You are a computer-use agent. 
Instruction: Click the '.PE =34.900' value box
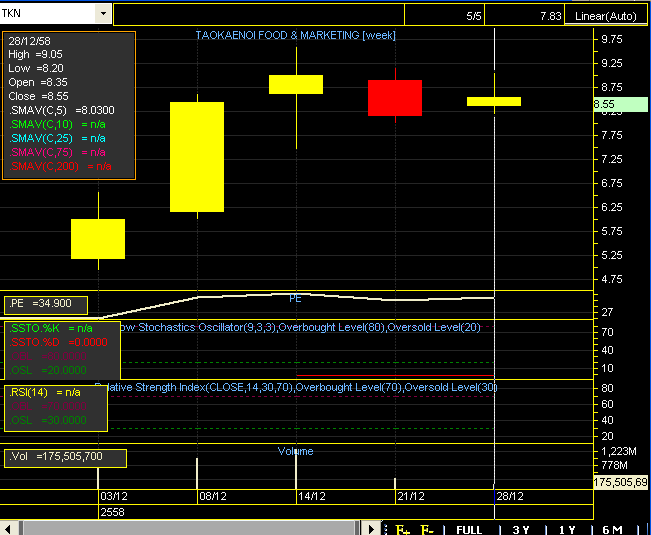click(x=46, y=305)
